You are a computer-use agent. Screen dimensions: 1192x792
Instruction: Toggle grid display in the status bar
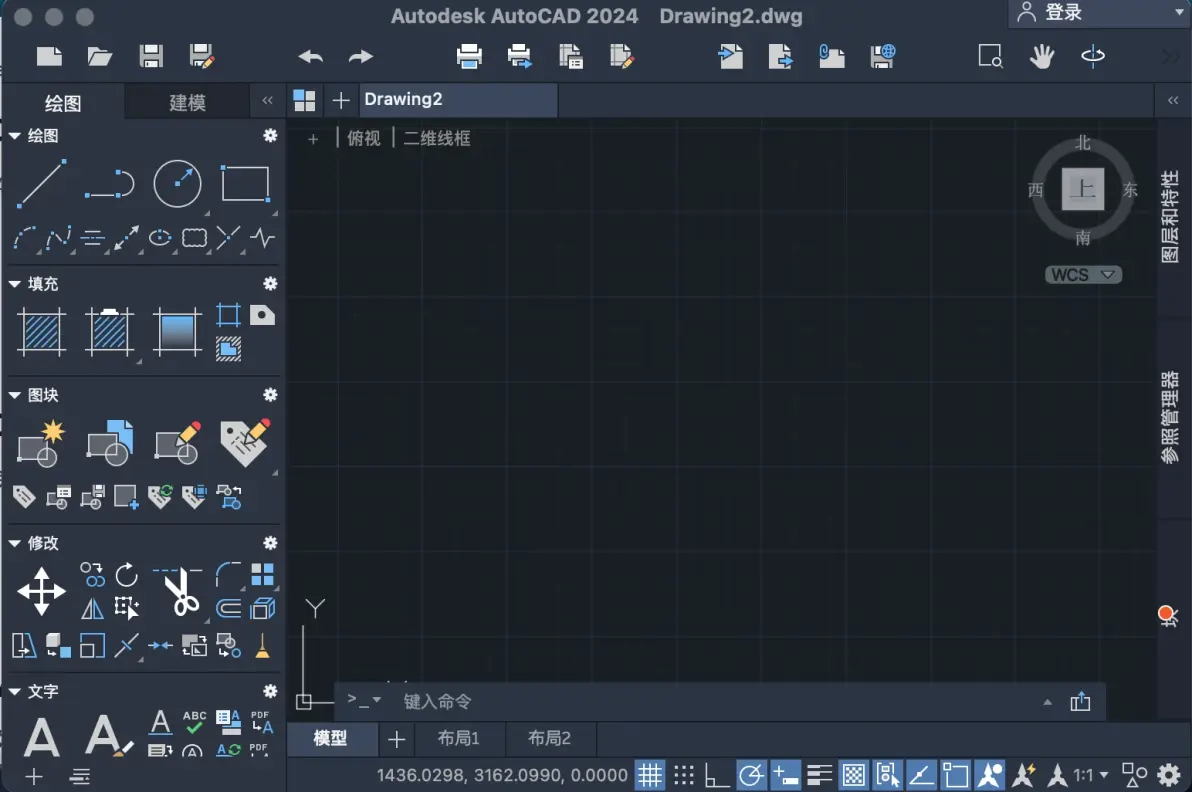click(650, 775)
